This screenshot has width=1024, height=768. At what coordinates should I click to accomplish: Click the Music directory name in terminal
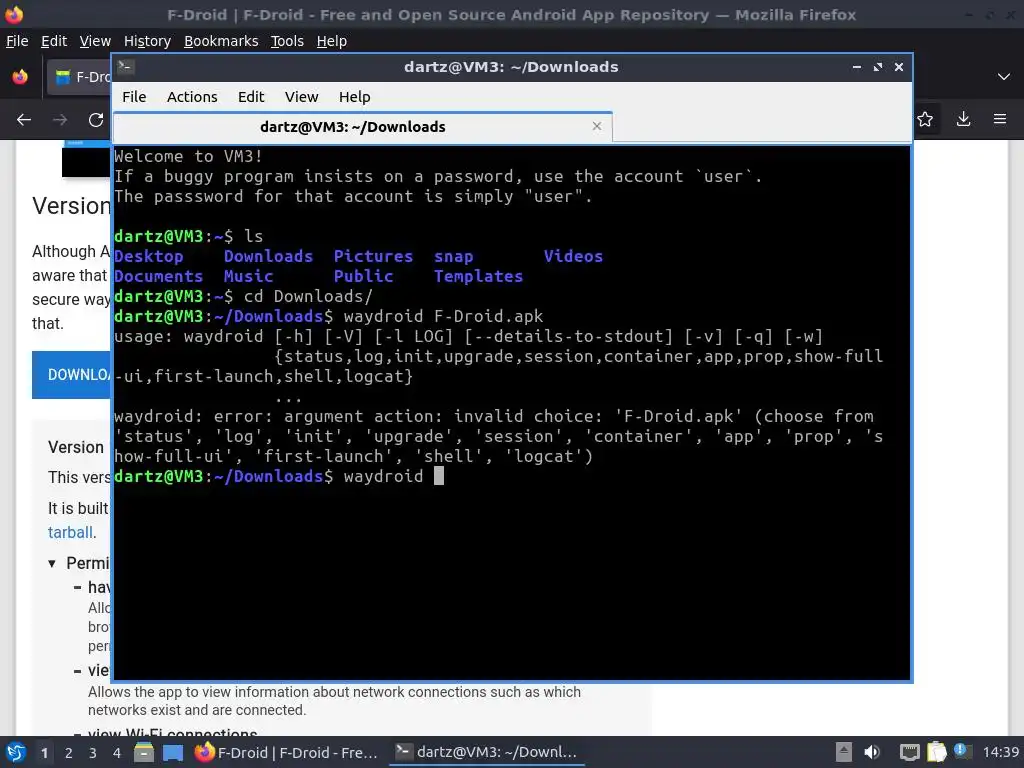248,276
